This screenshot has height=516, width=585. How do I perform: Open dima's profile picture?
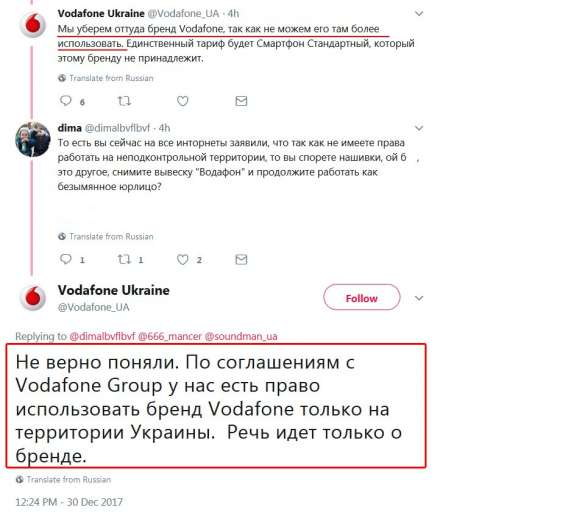(33, 139)
